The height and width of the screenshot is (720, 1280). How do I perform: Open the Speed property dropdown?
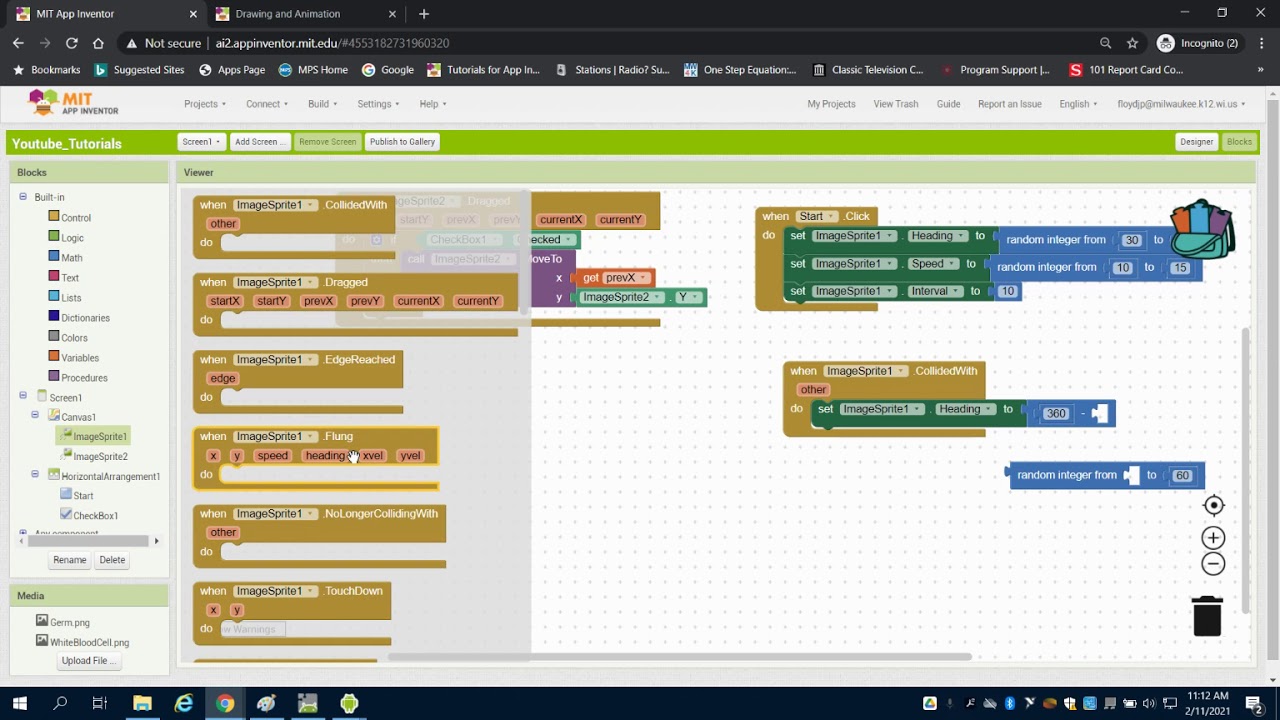click(932, 264)
